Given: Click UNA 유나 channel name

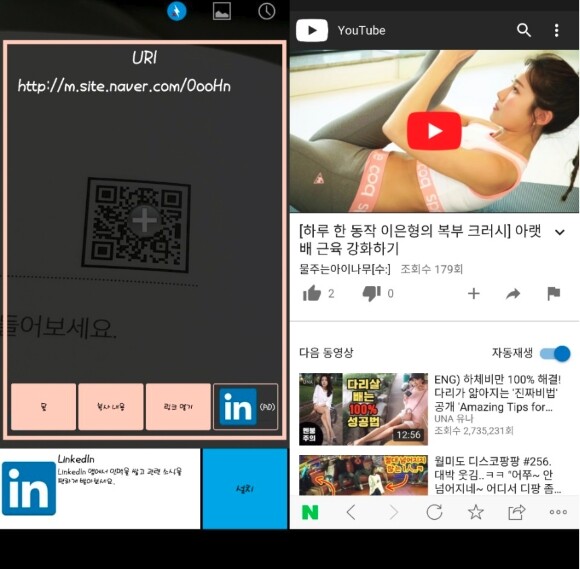Looking at the screenshot, I should pos(454,419).
